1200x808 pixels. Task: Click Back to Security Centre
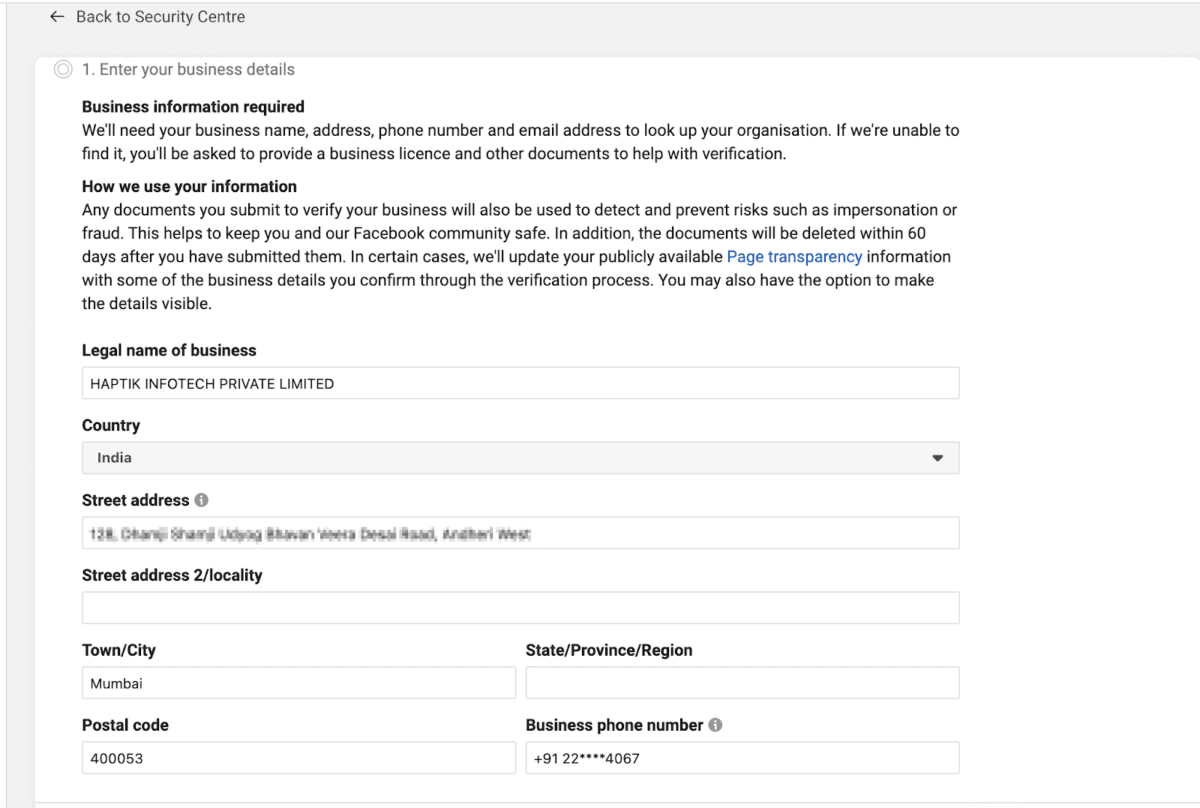[x=160, y=16]
